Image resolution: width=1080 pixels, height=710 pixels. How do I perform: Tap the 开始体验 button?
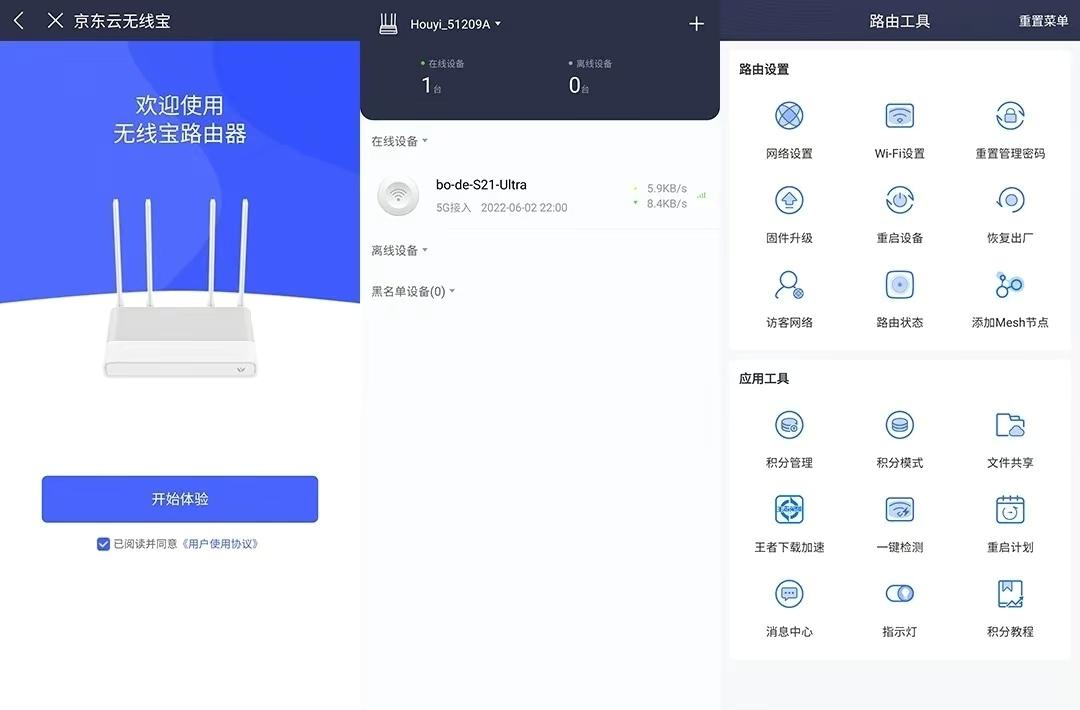click(x=180, y=499)
